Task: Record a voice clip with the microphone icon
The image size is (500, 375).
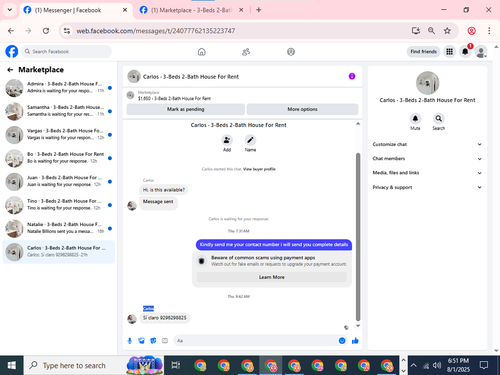Action: (x=130, y=341)
